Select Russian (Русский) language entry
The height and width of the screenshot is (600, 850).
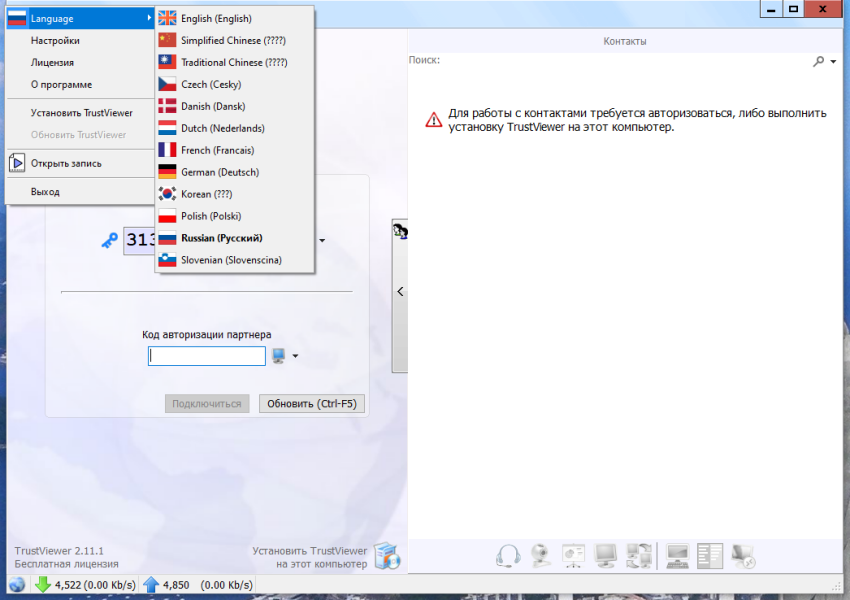[235, 238]
